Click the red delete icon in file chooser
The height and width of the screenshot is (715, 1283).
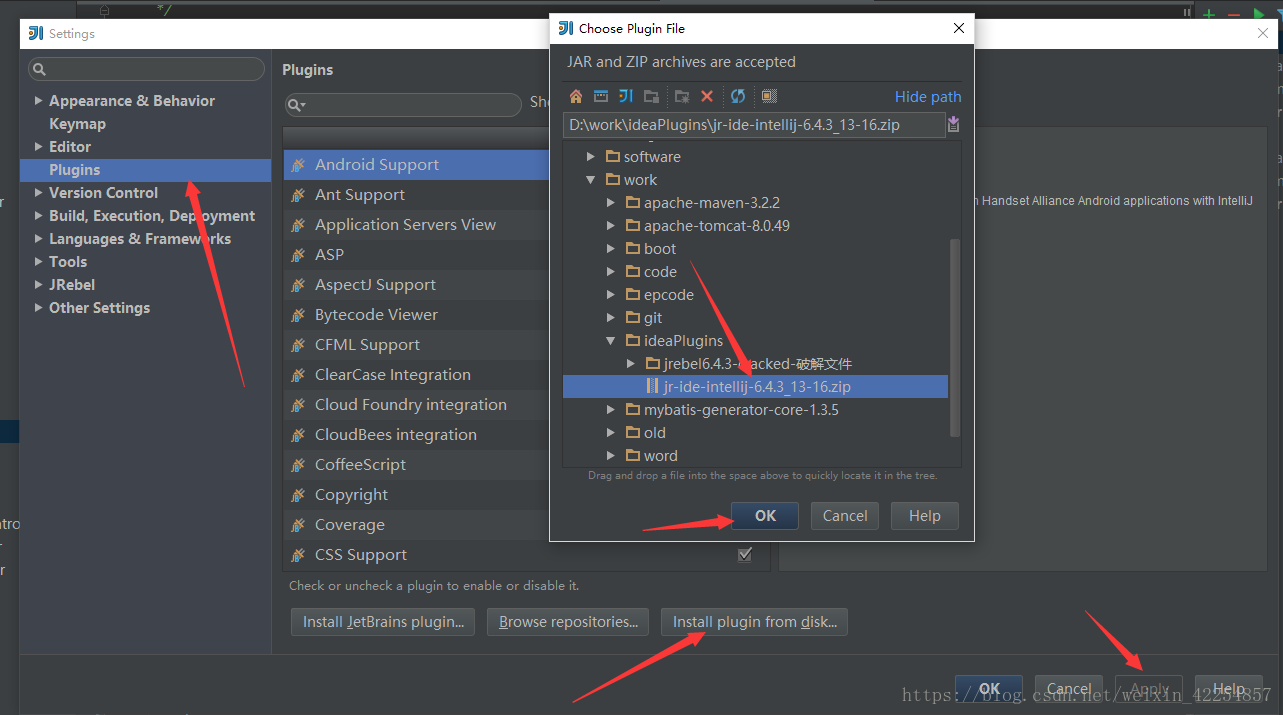pos(707,96)
